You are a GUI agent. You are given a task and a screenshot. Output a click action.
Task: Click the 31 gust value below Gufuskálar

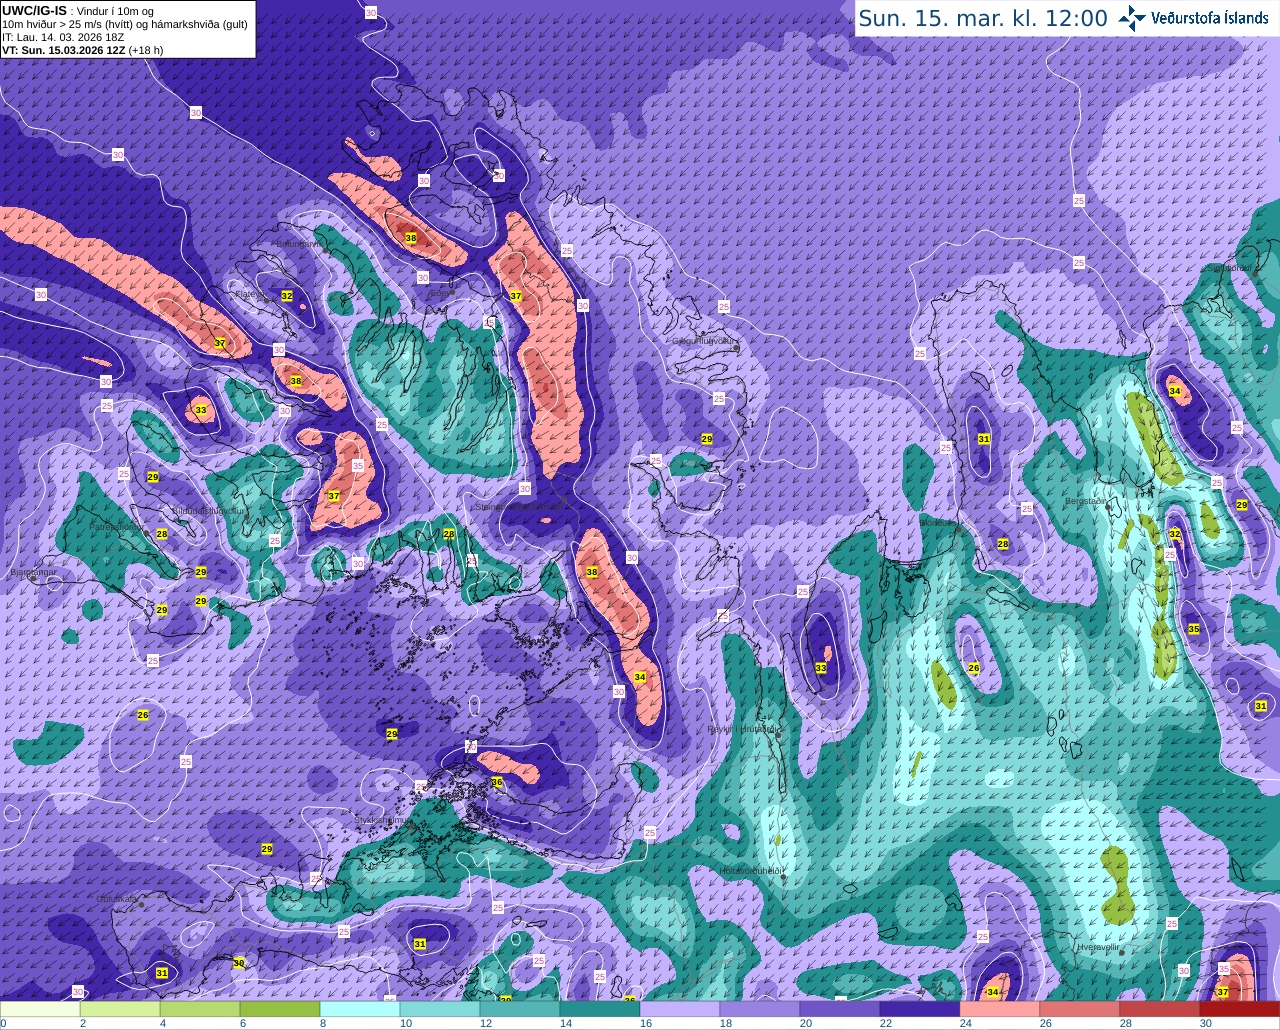click(x=162, y=973)
